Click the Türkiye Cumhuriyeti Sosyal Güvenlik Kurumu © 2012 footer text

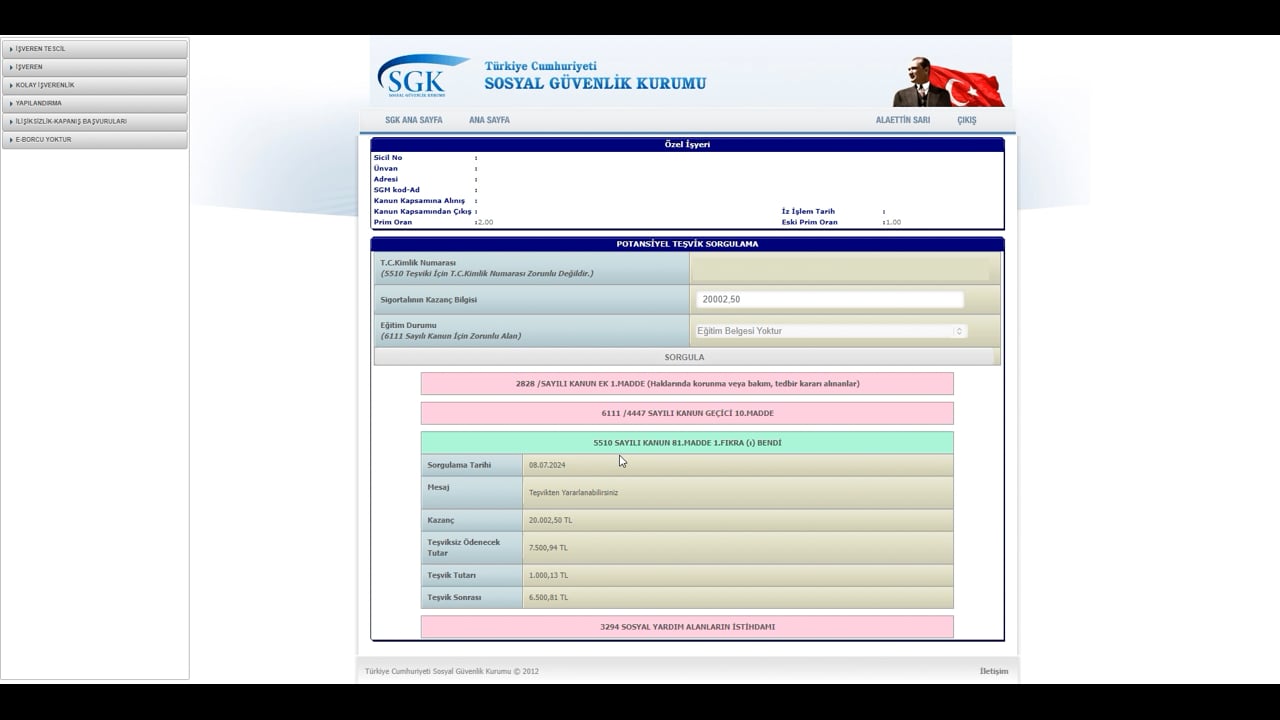(x=452, y=671)
